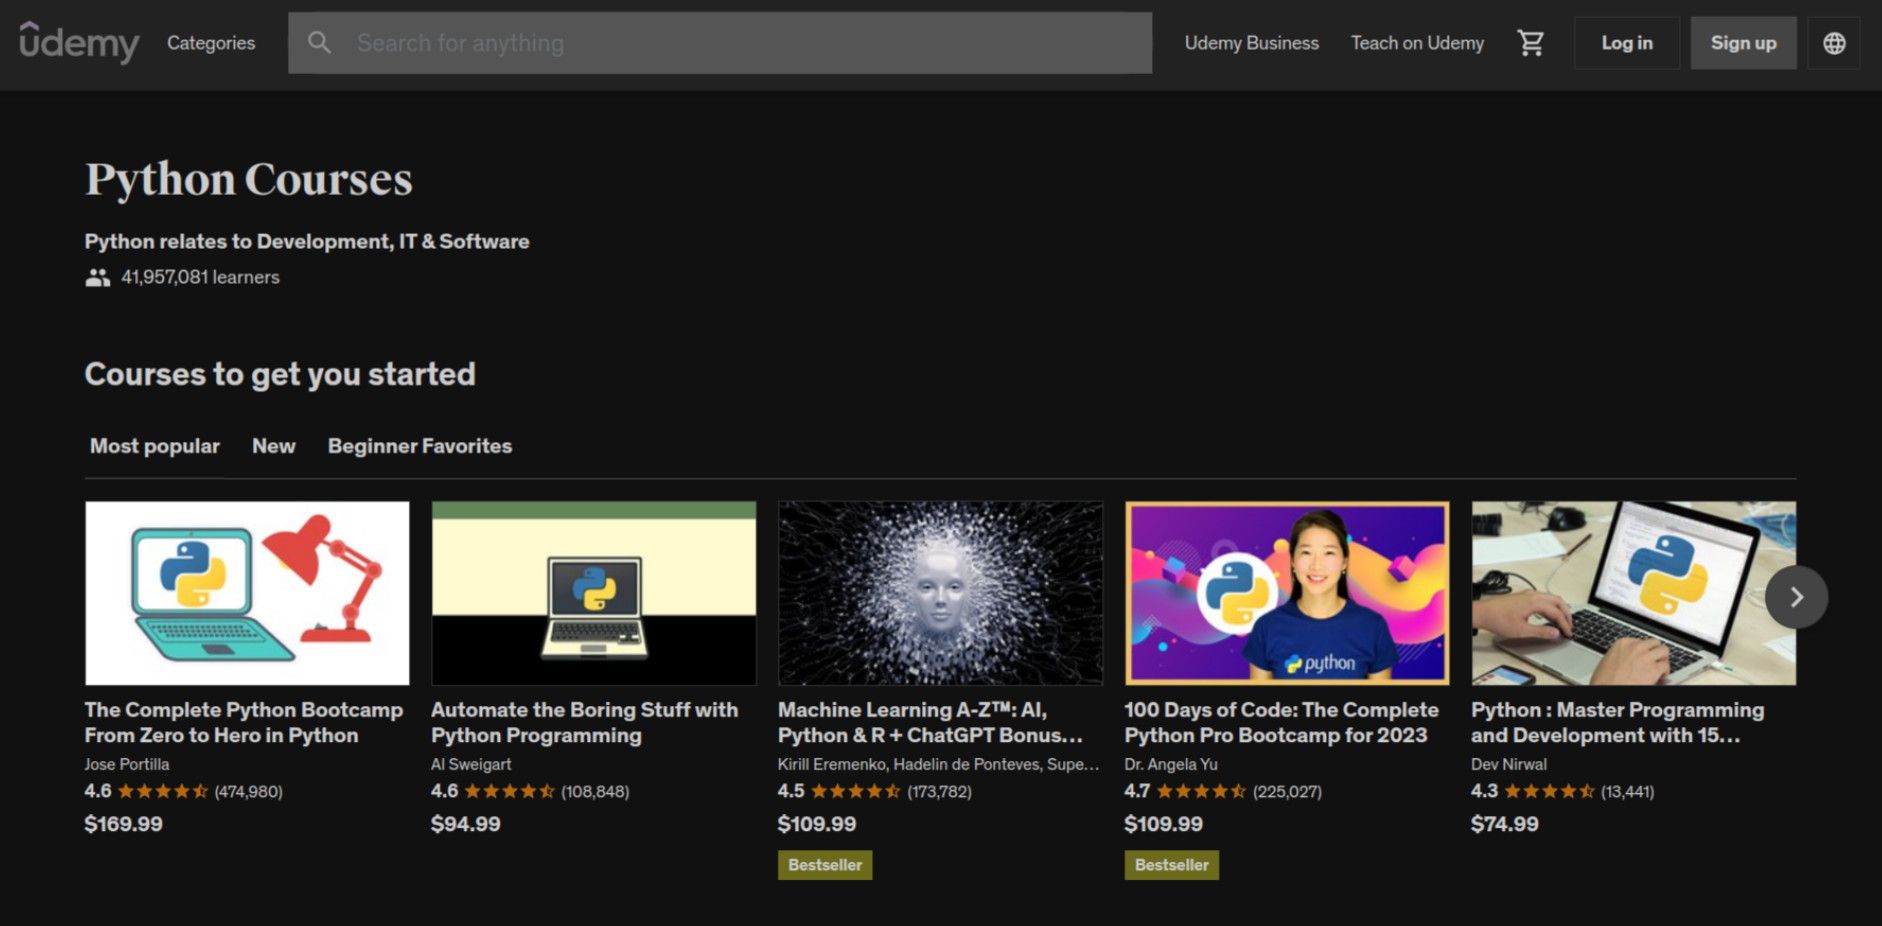Open 100 Days of Code title

click(x=1282, y=722)
